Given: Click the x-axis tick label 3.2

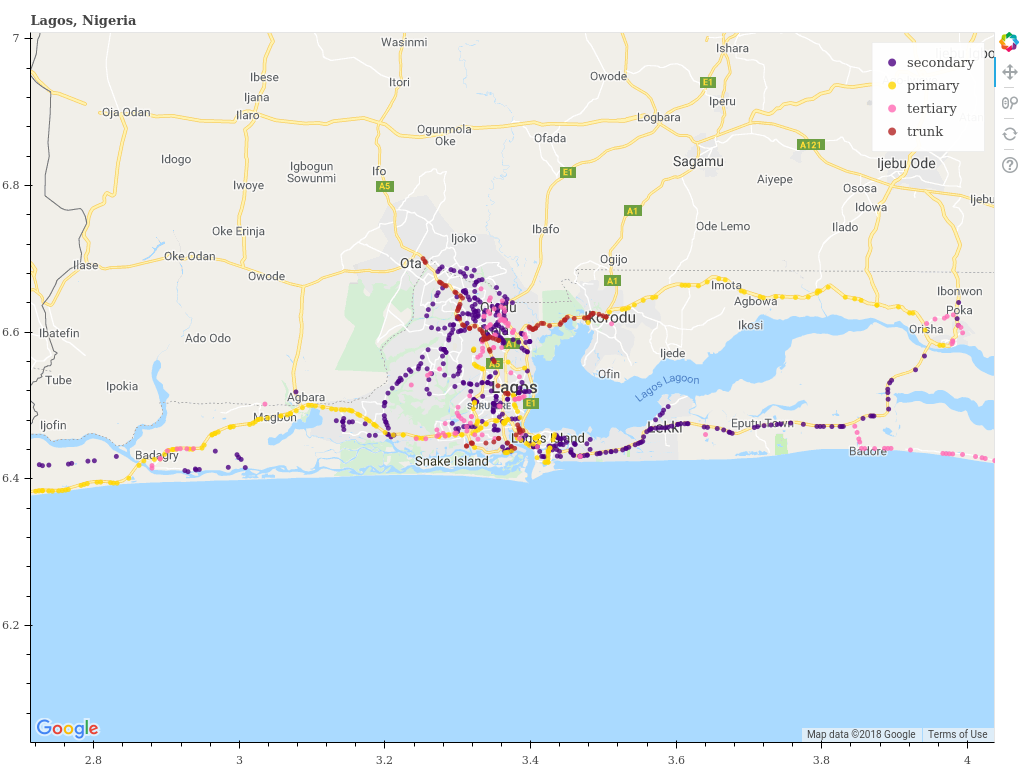Looking at the screenshot, I should (x=385, y=760).
